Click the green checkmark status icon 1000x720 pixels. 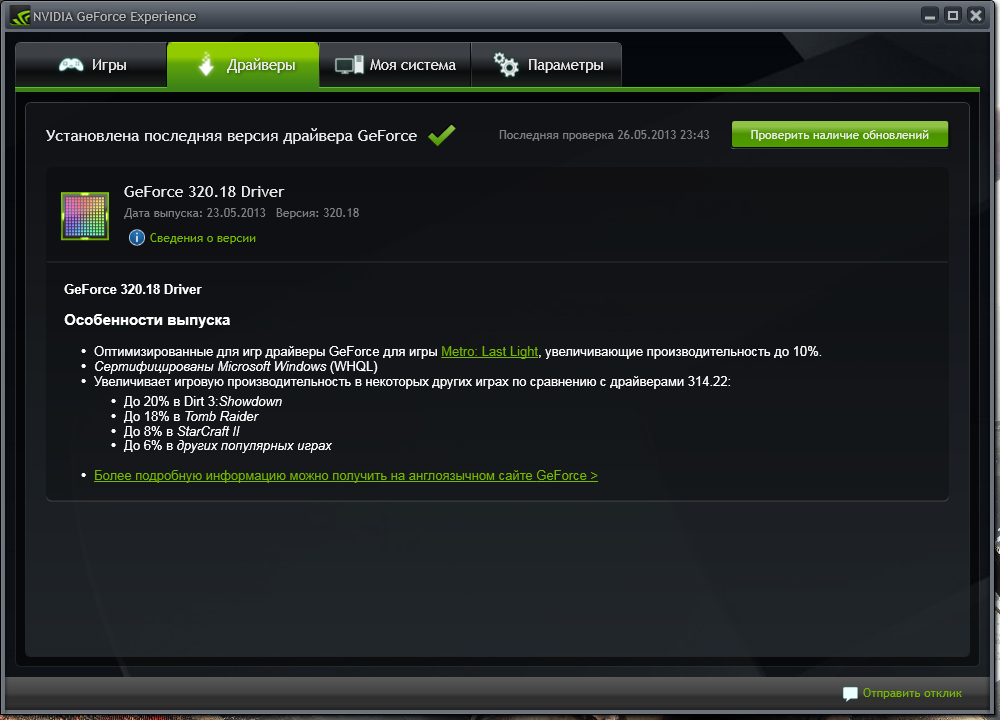[441, 135]
